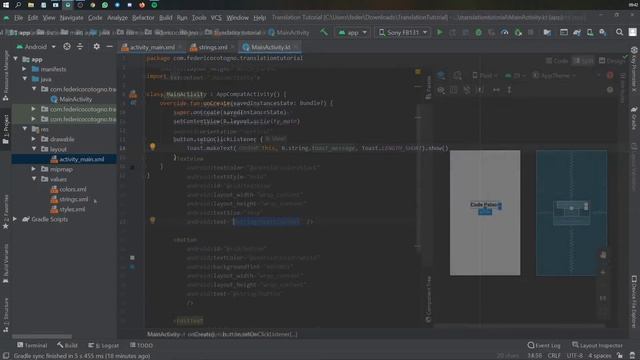Open the Android profiler gauge icon
Screen dimensions: 640x360
point(504,32)
